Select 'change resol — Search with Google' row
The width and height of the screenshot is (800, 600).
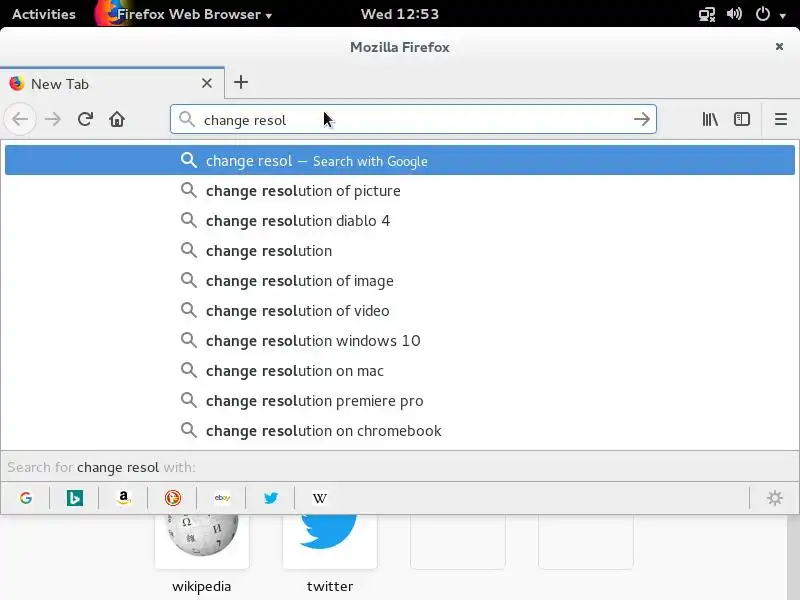tap(400, 160)
